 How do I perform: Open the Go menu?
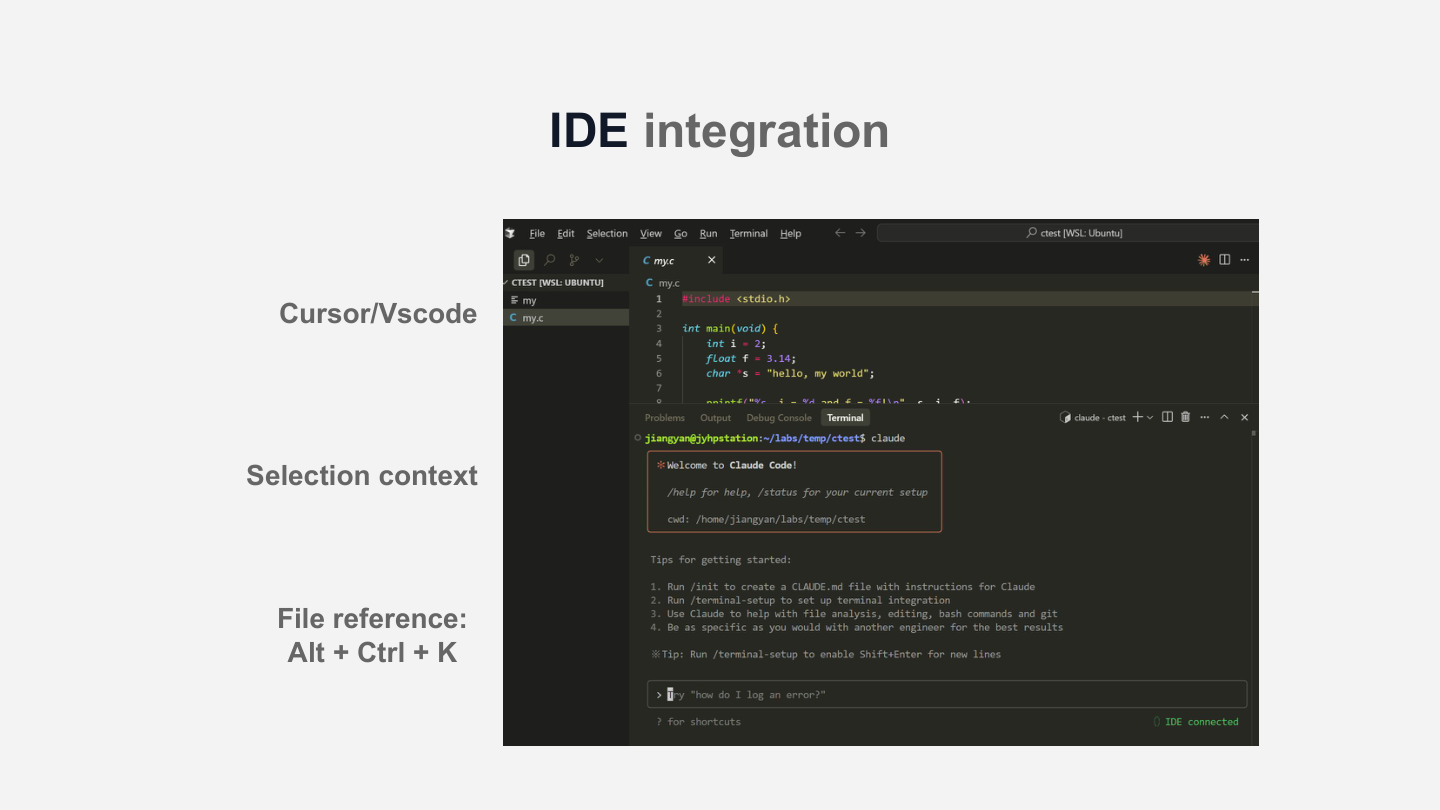pos(681,233)
